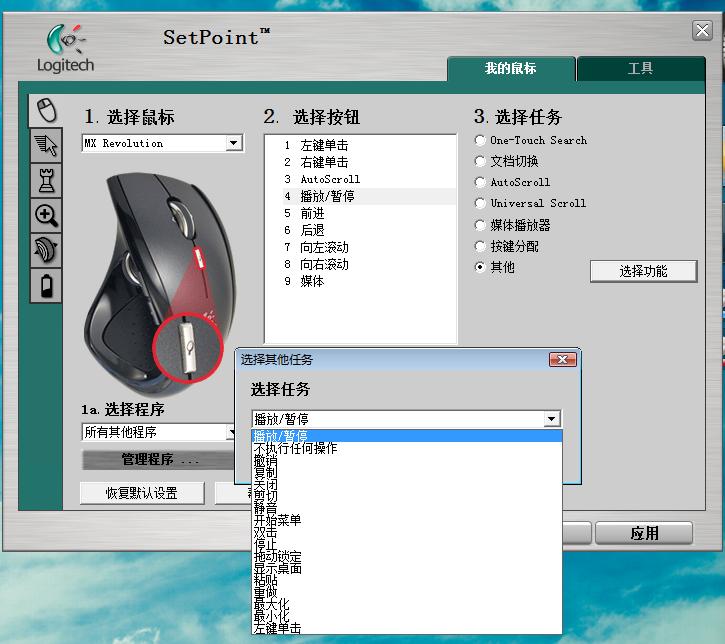Open the battery status icon
The height and width of the screenshot is (644, 725).
[46, 286]
